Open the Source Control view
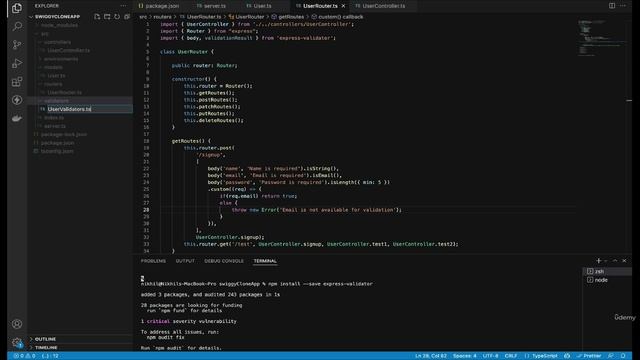640x360 pixels. point(17,44)
